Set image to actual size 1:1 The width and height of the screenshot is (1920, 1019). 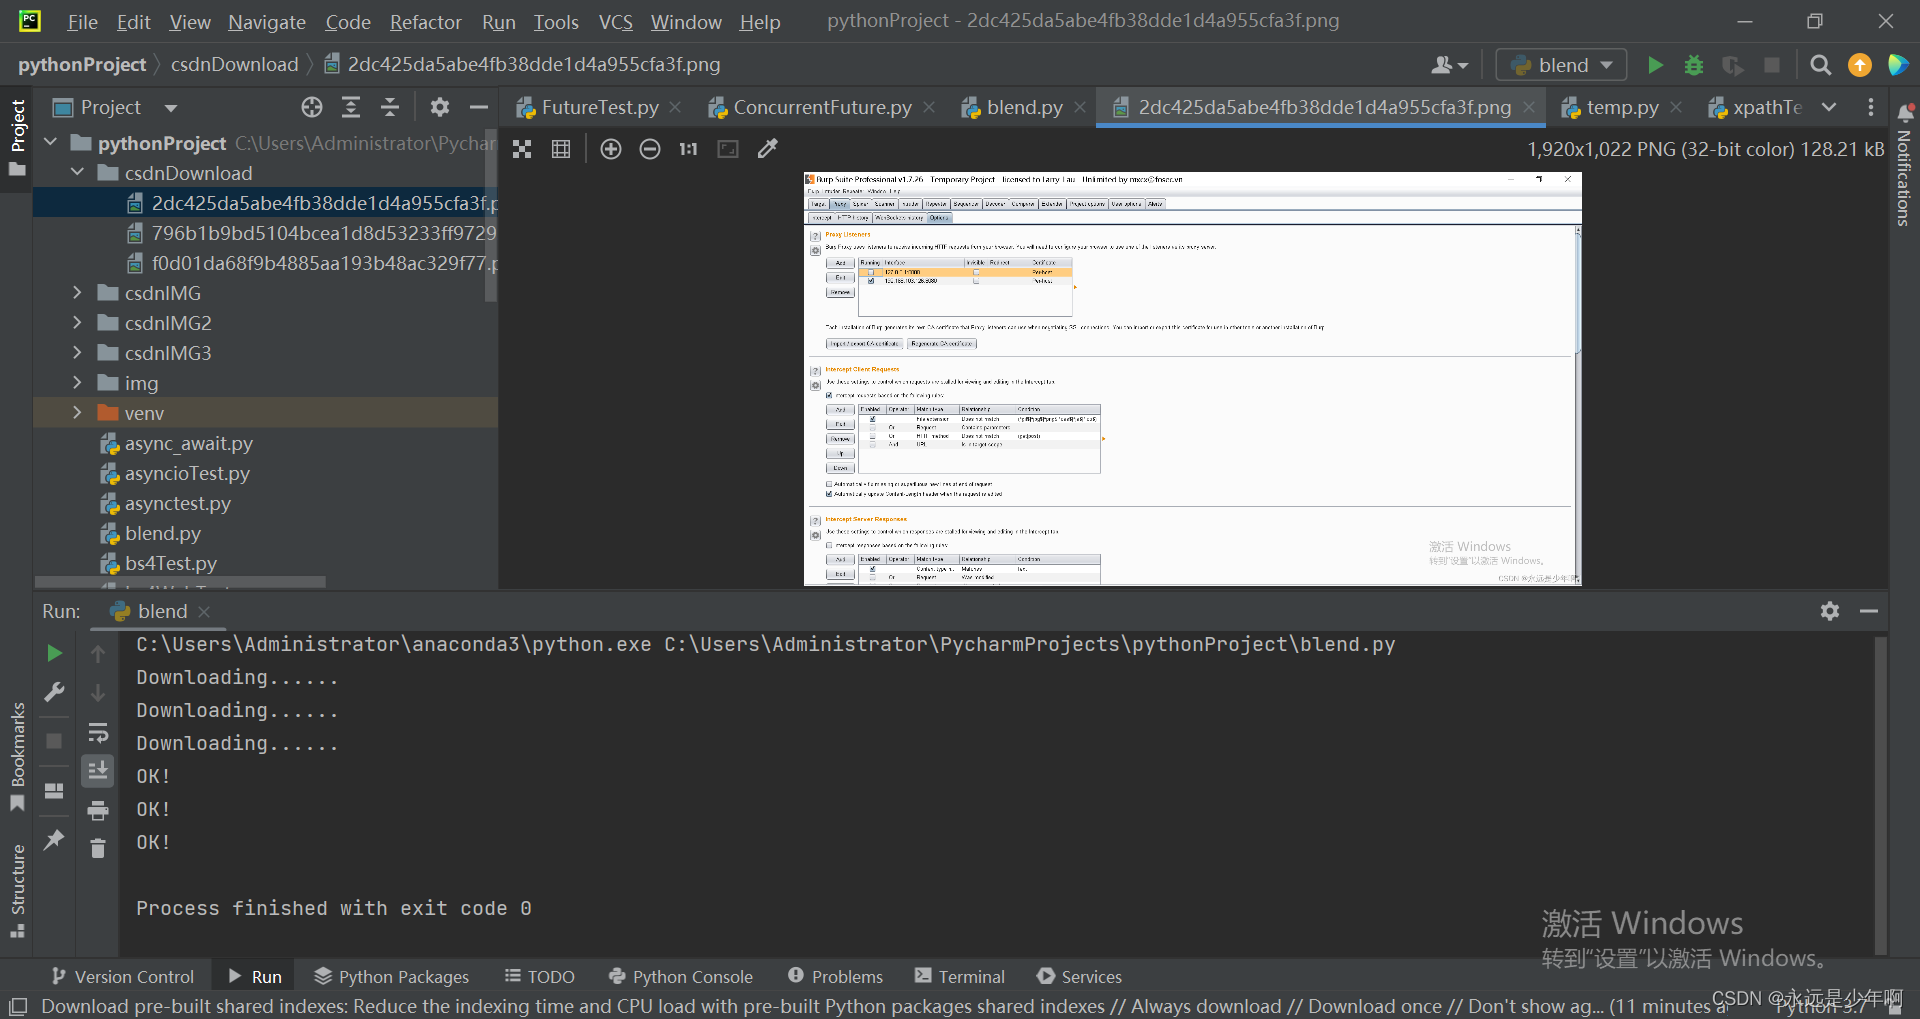point(689,149)
